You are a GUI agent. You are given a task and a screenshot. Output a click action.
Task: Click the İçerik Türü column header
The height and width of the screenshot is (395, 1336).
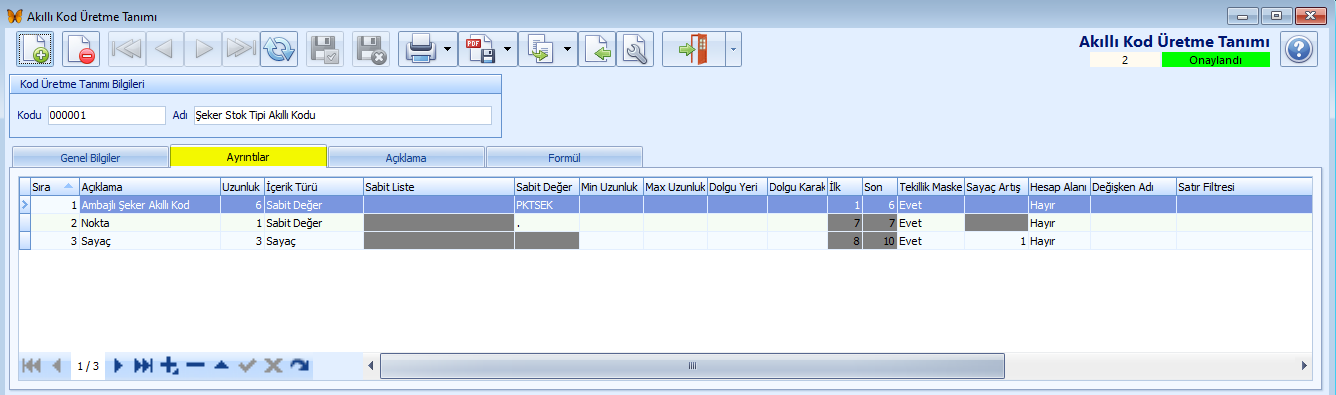pos(313,186)
